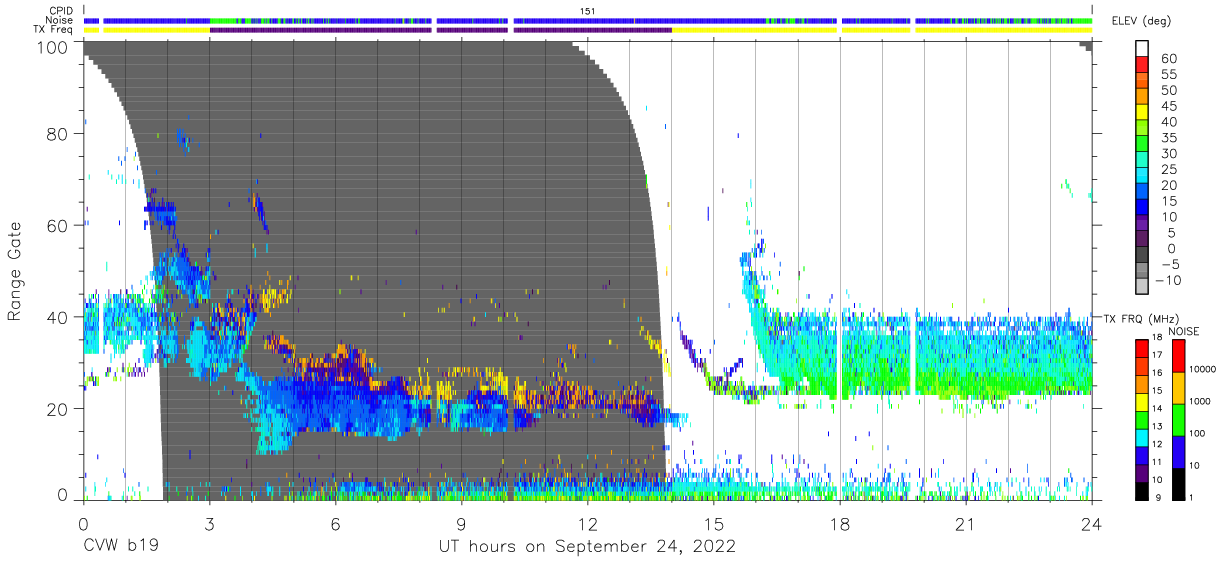Click the hour 3 tick on the time axis
The image size is (1228, 567).
point(209,524)
